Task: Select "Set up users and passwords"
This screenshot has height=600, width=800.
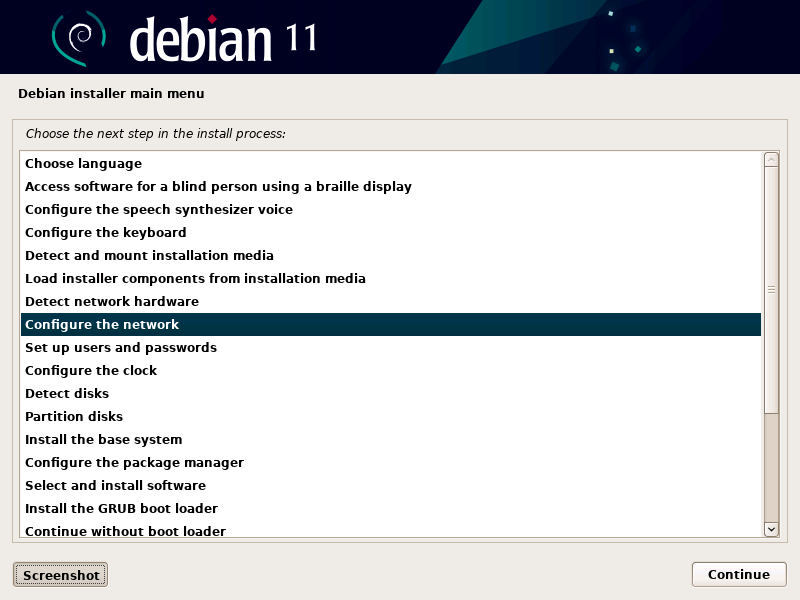Action: 391,347
